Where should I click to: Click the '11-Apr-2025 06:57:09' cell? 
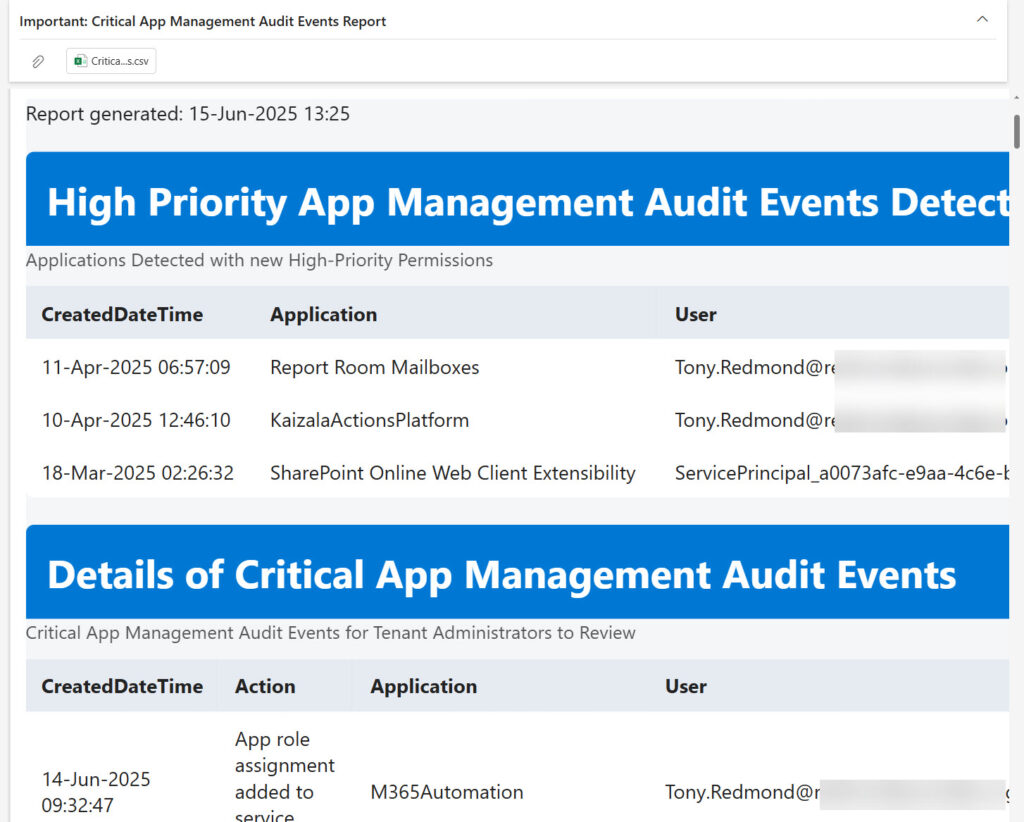pos(136,367)
